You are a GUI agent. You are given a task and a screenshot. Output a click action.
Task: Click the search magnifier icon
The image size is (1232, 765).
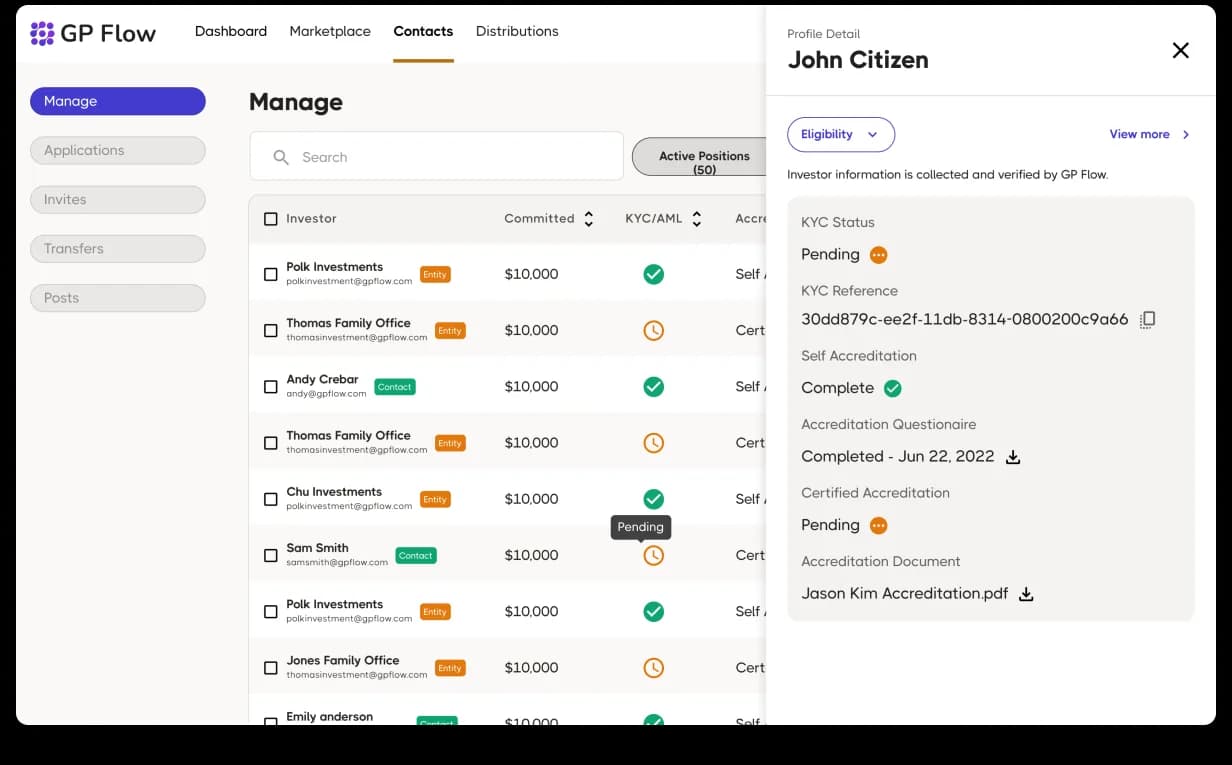pos(282,157)
